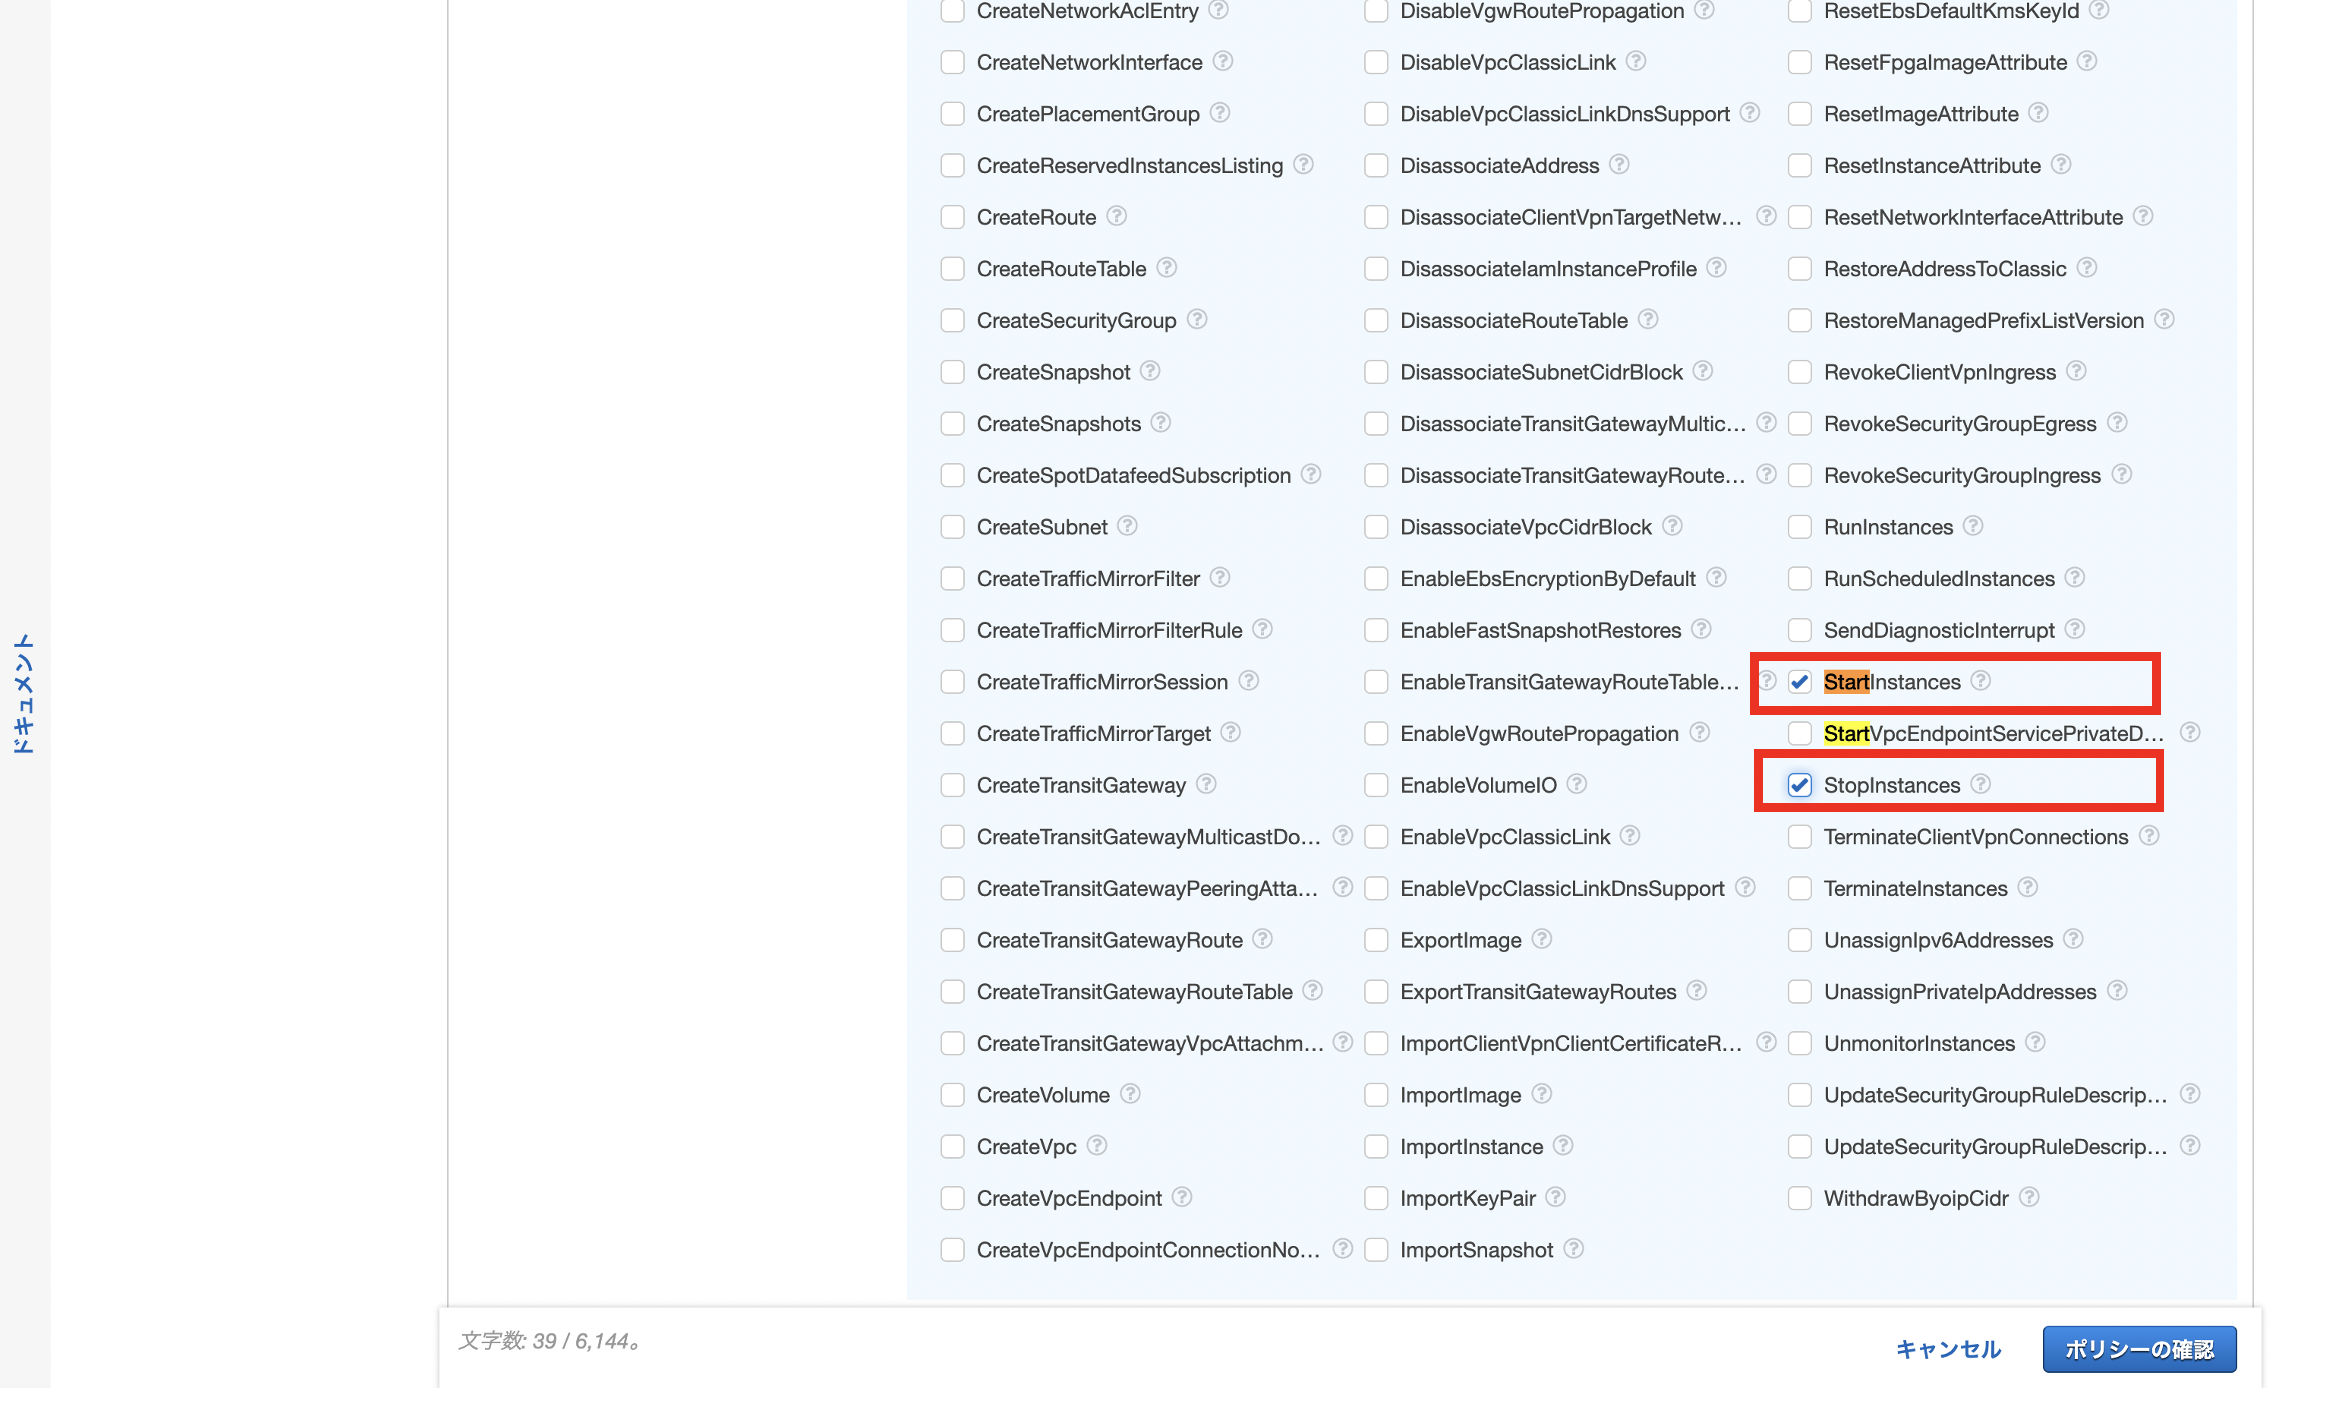Click help icon next to RunInstances

click(x=1972, y=526)
